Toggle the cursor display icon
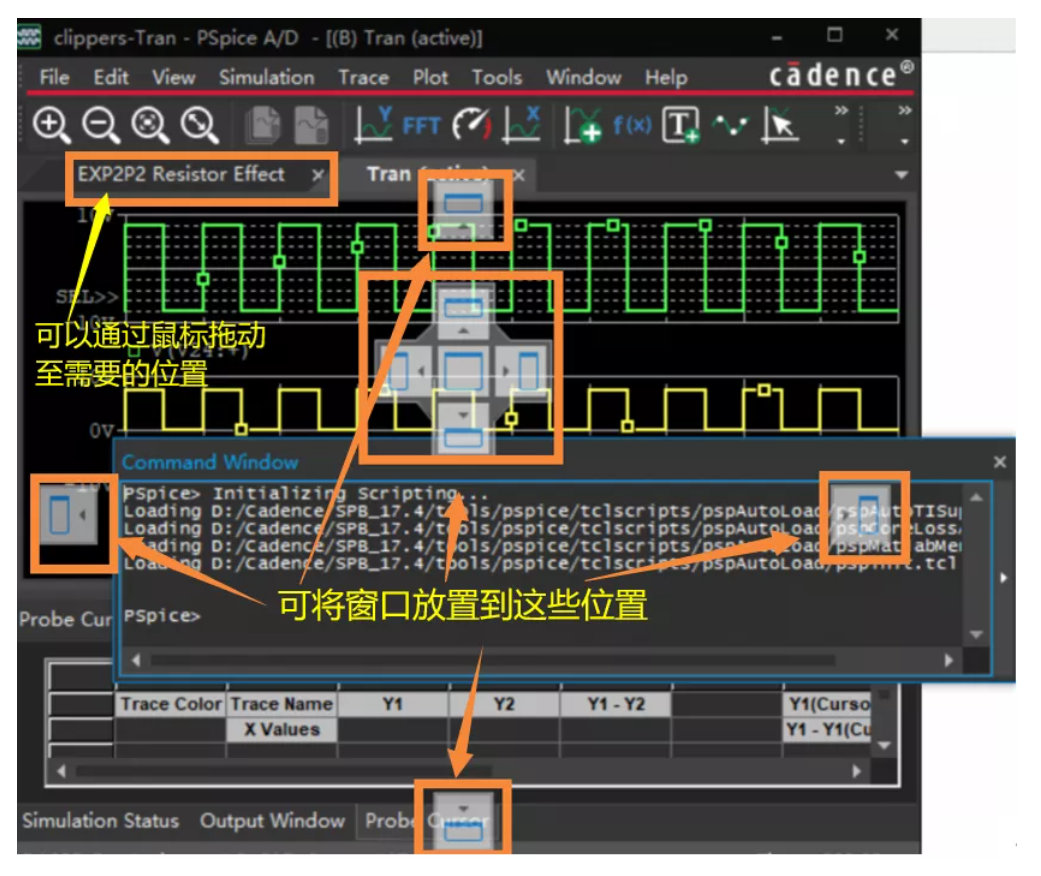 780,125
